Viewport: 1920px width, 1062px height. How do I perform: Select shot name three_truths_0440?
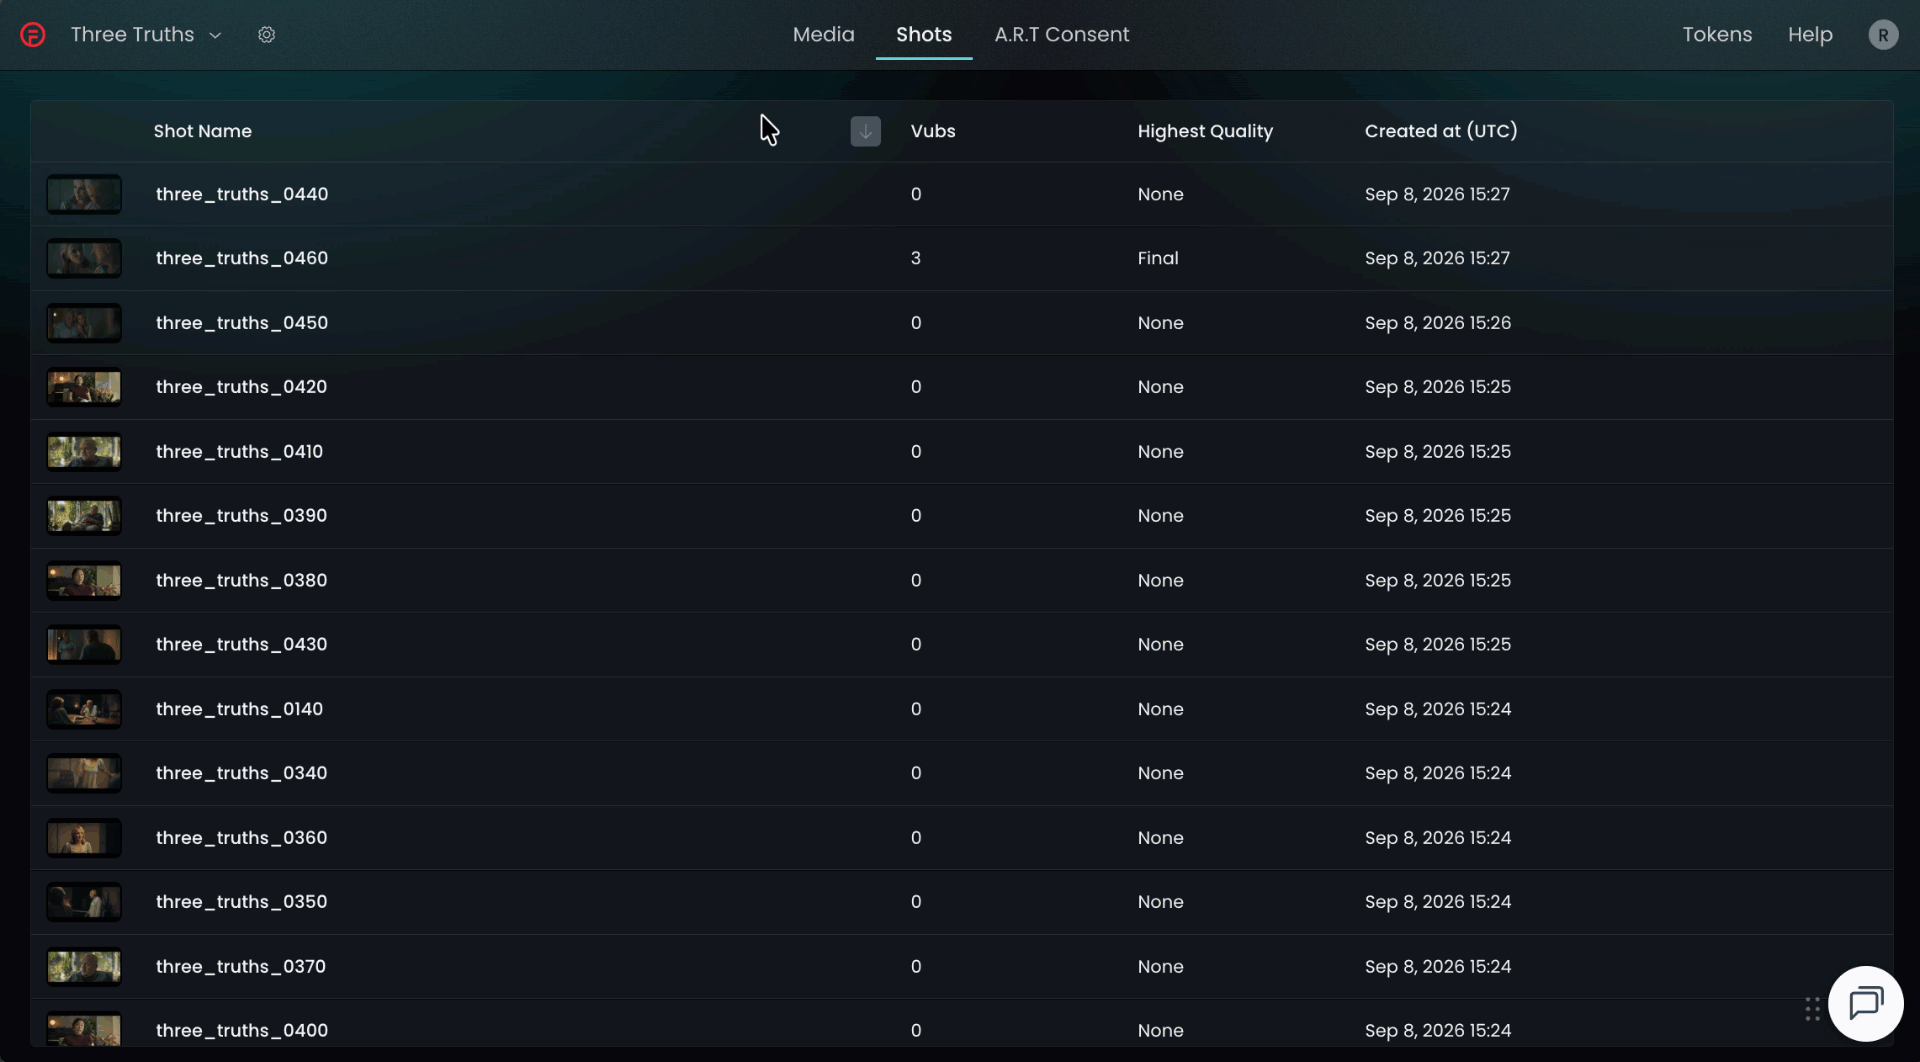pos(241,194)
